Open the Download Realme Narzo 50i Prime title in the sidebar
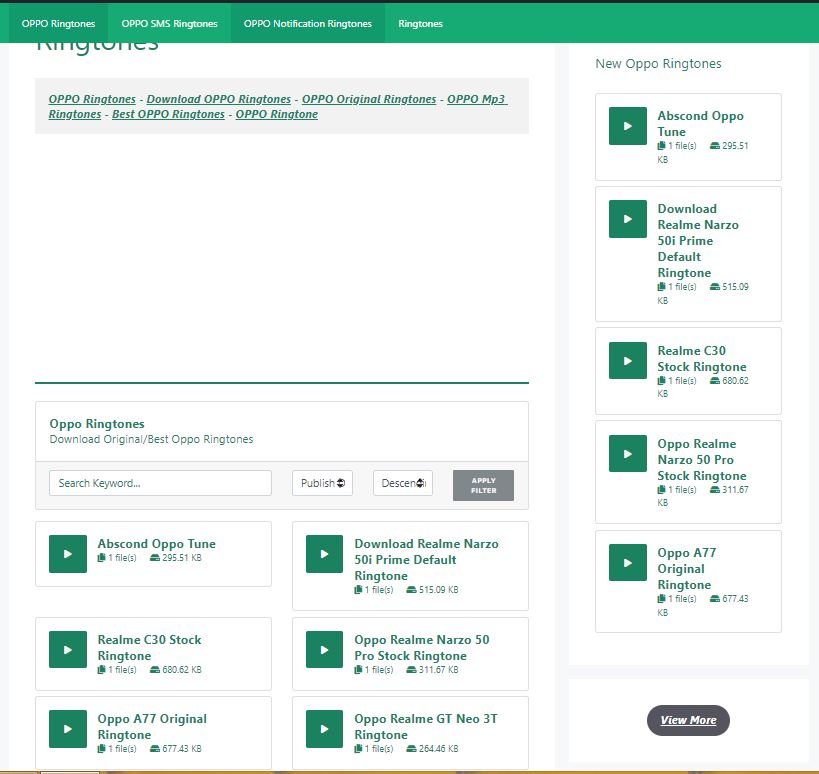The image size is (819, 774). coord(698,241)
